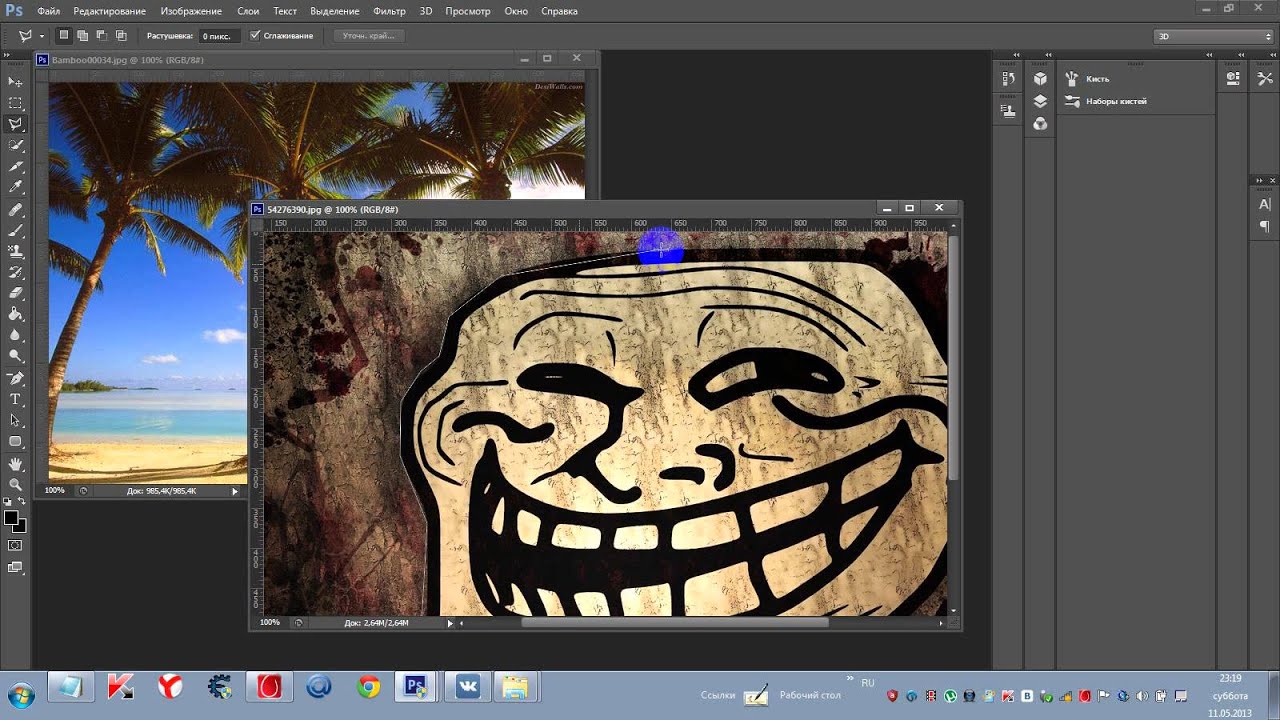This screenshot has width=1280, height=720.
Task: Click the Уточн. край button
Action: [369, 36]
